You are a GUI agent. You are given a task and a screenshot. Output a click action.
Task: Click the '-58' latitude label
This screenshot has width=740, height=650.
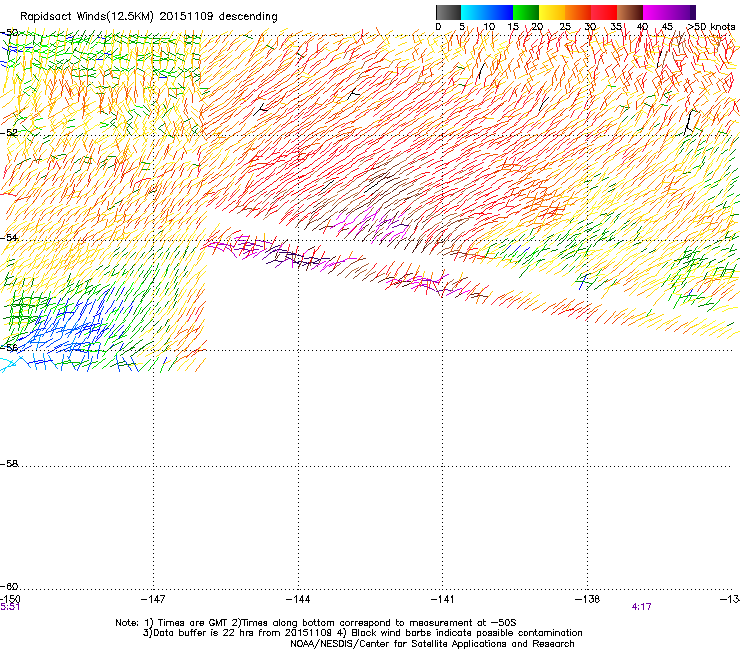[9, 464]
